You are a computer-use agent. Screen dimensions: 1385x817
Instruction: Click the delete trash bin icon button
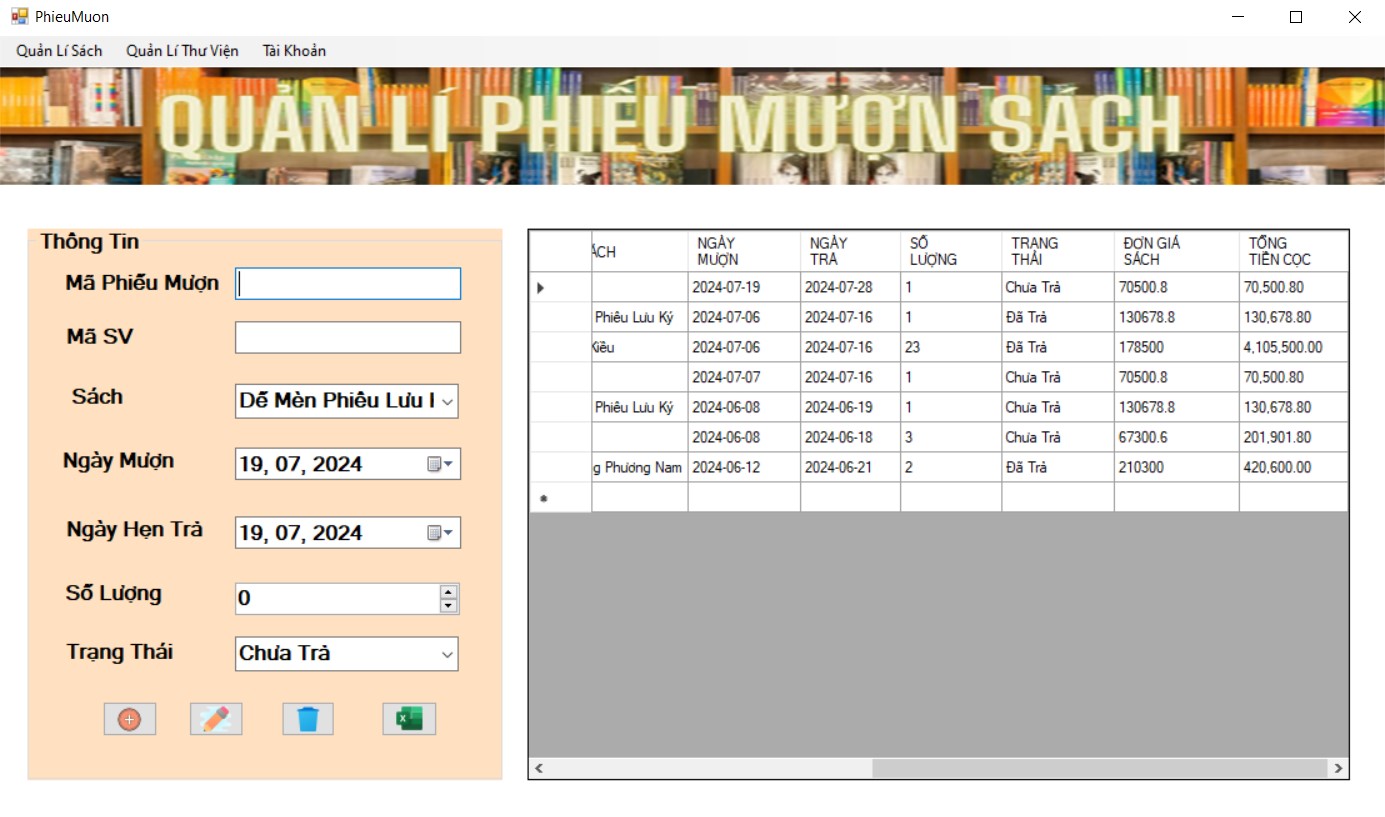pyautogui.click(x=308, y=719)
